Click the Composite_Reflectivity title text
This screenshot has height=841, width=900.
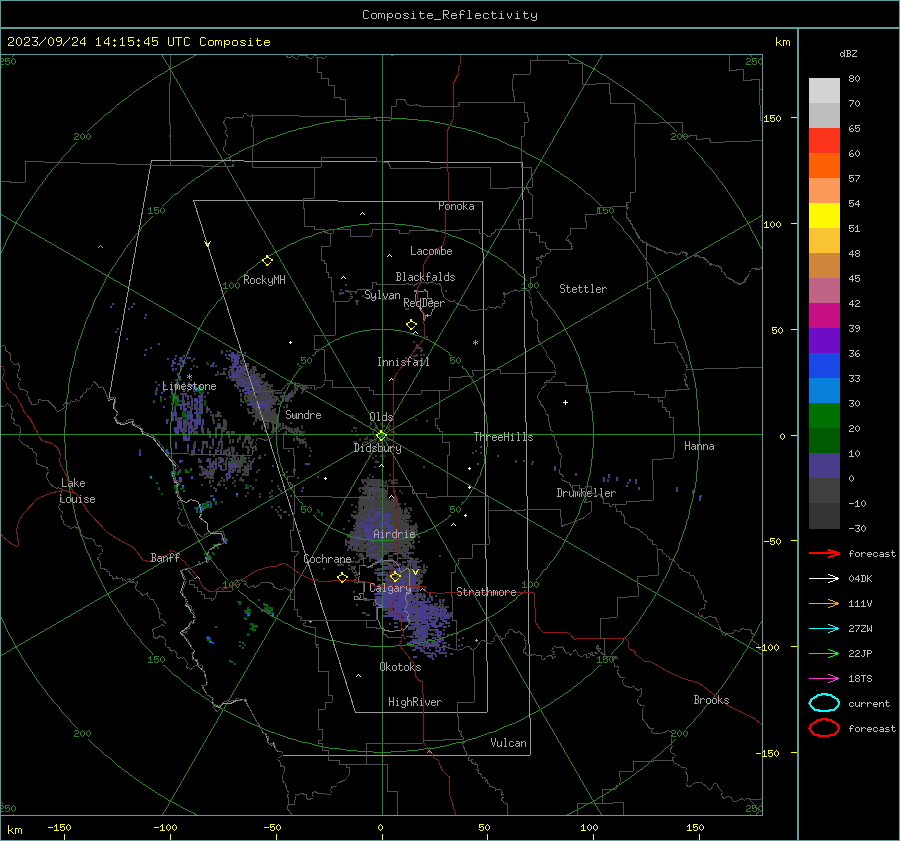pos(449,15)
